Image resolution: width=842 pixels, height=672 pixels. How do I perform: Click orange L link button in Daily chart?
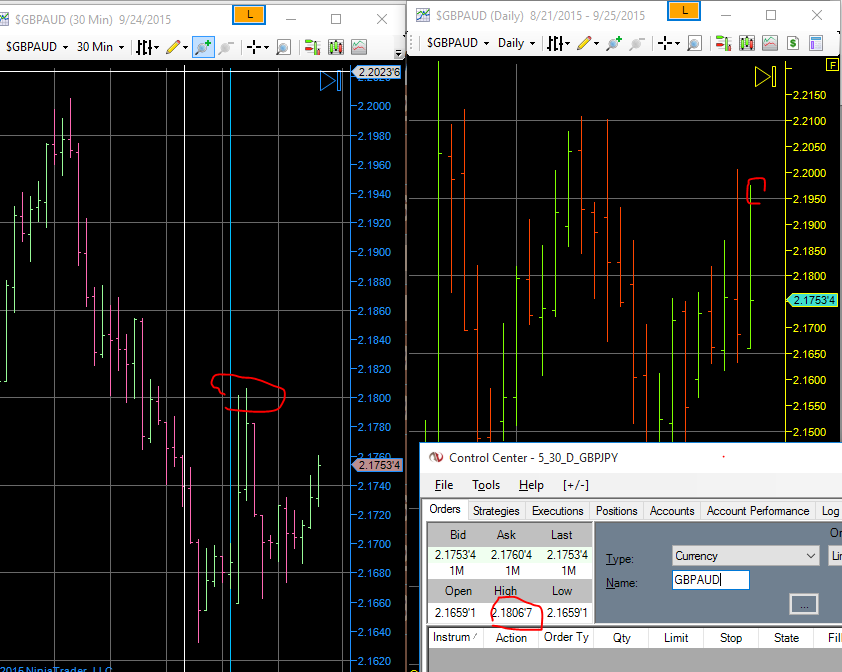point(684,11)
